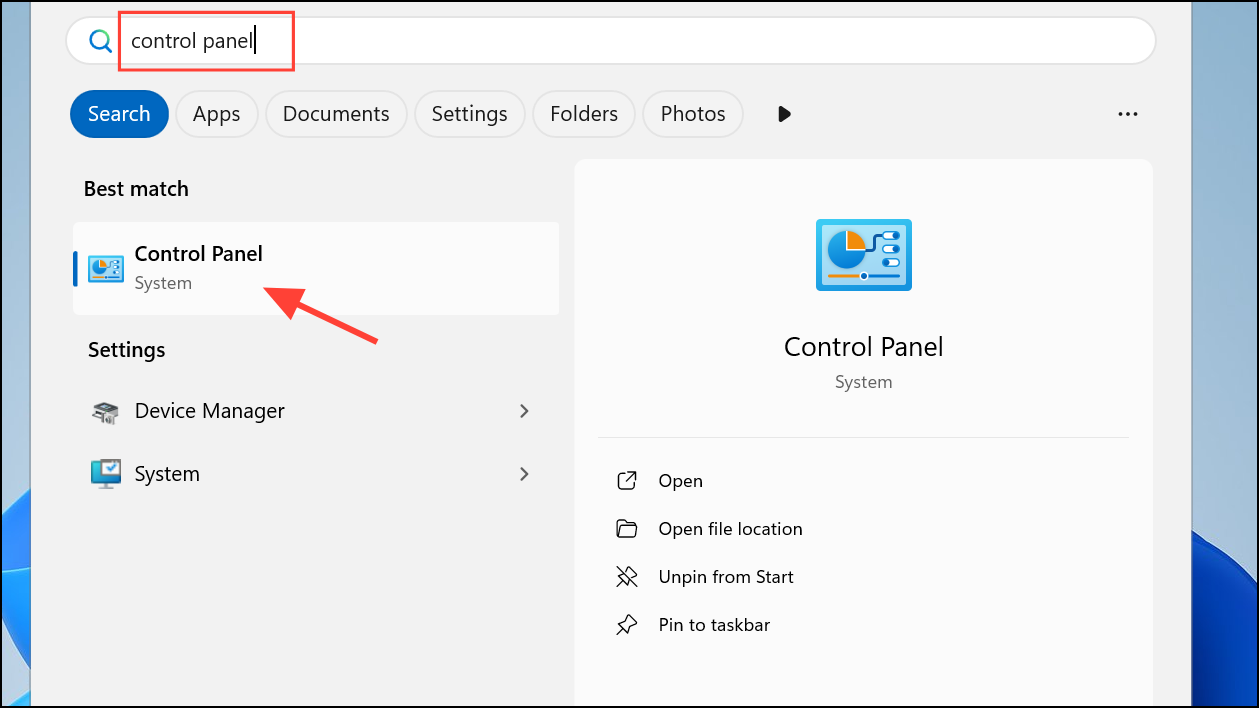Switch to the Apps filter tab

217,114
